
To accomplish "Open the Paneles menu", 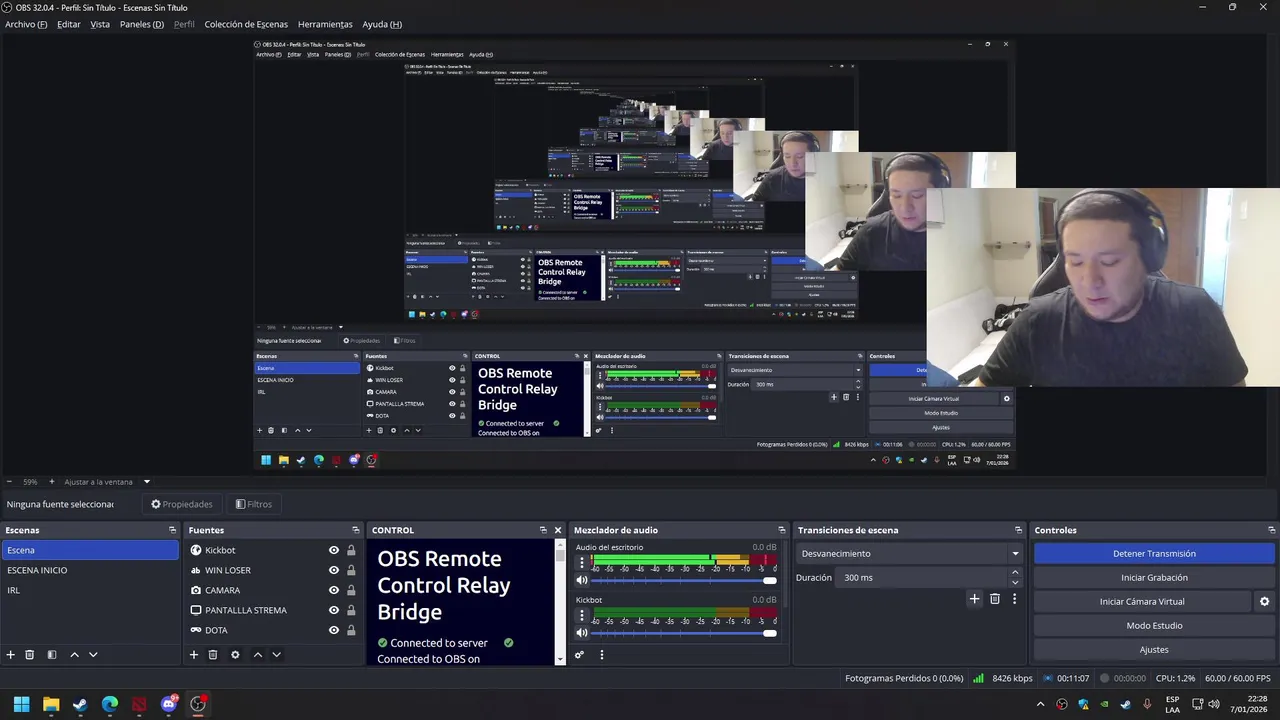I will [142, 24].
